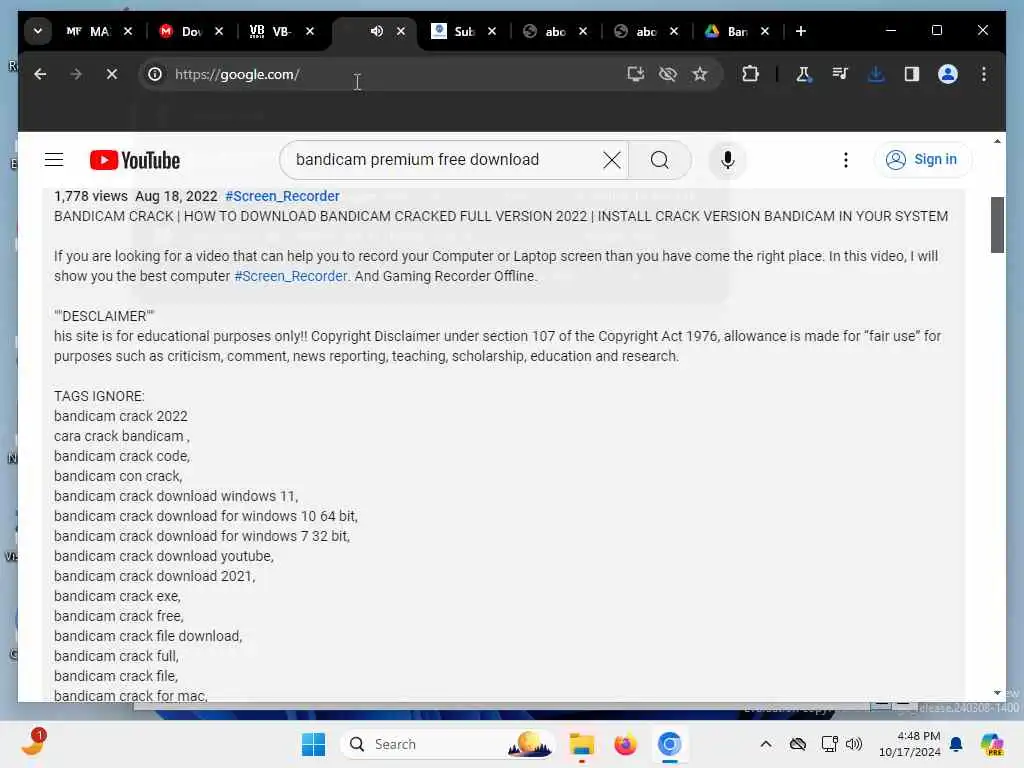Open YouTube settings three-dot menu

(846, 160)
